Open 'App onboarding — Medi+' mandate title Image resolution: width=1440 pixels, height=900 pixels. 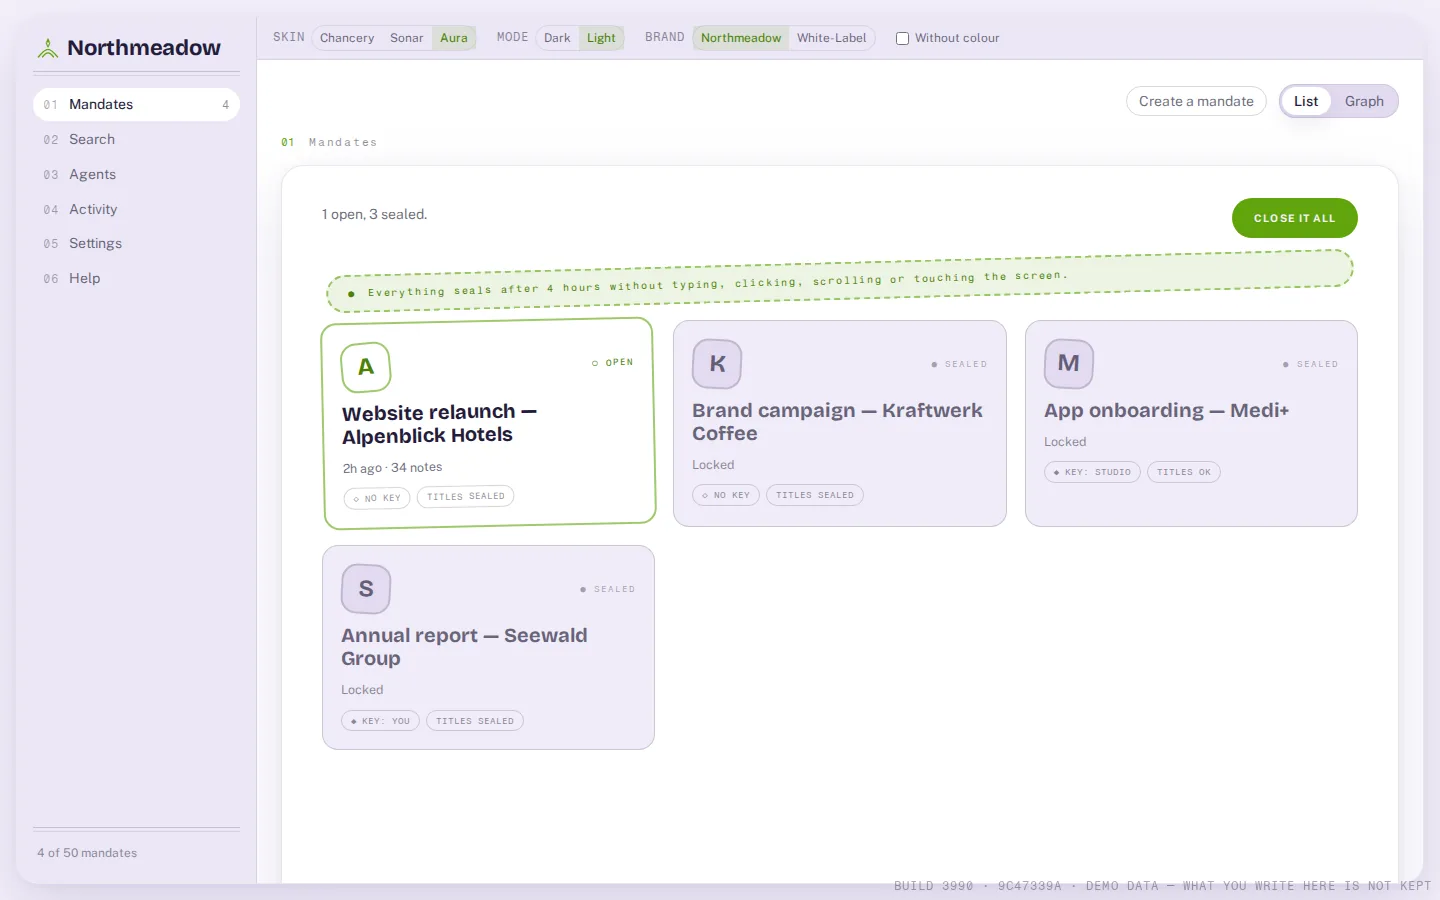coord(1166,410)
